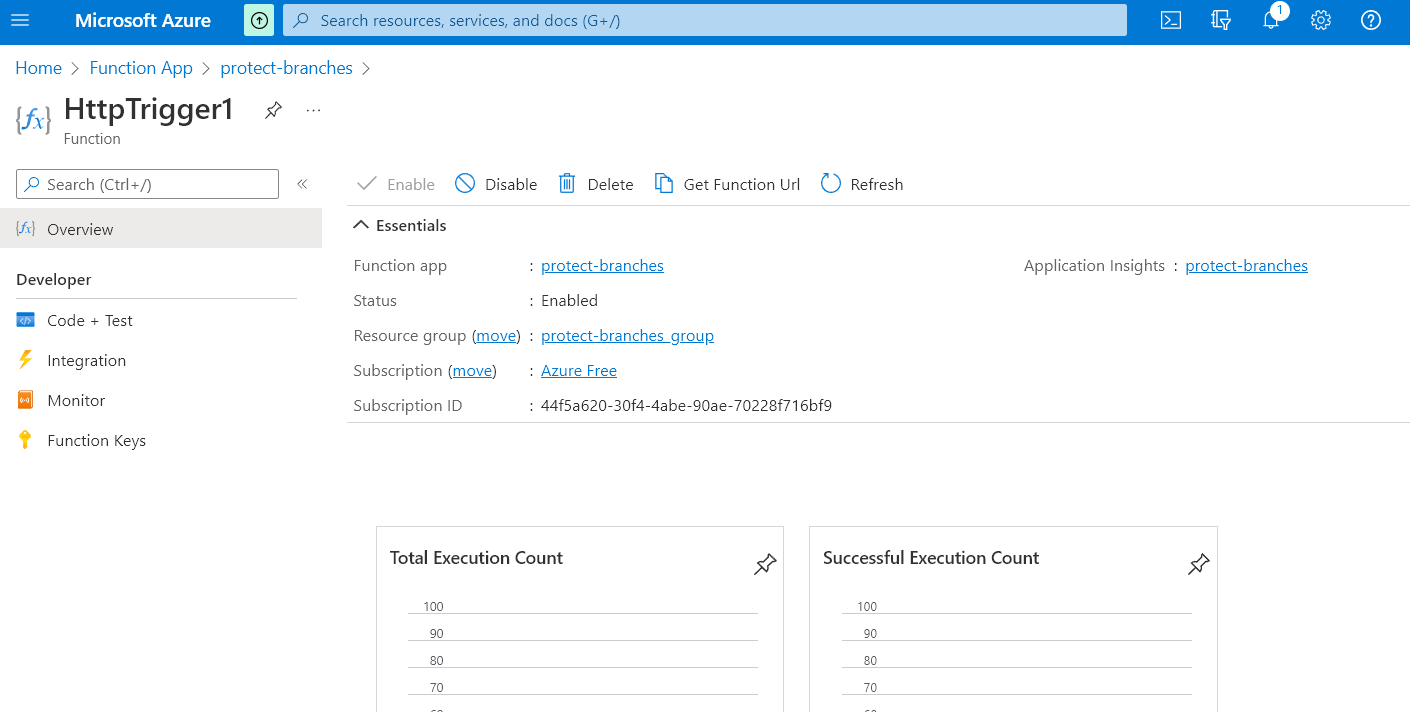
Task: Click move link beside Resource group
Action: (496, 336)
